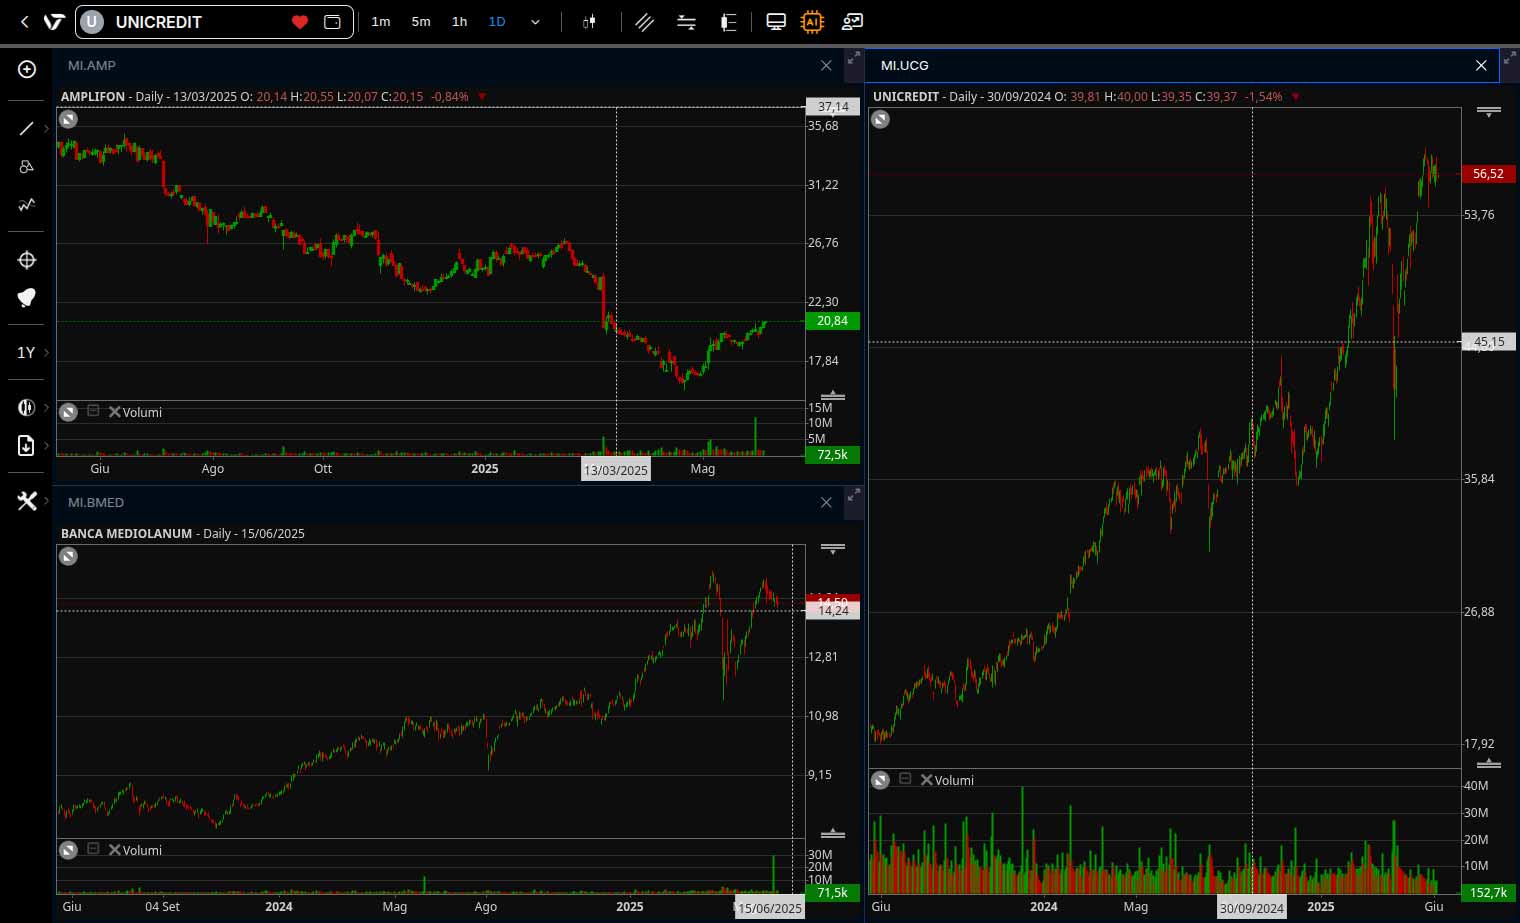The image size is (1520, 923).
Task: Select the shapes drawing tool
Action: 27,166
